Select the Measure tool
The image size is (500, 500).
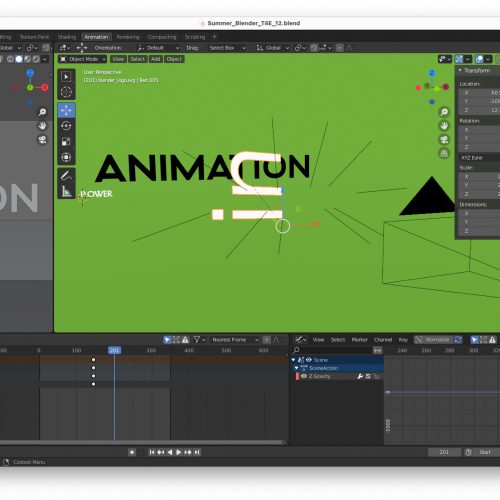(66, 191)
